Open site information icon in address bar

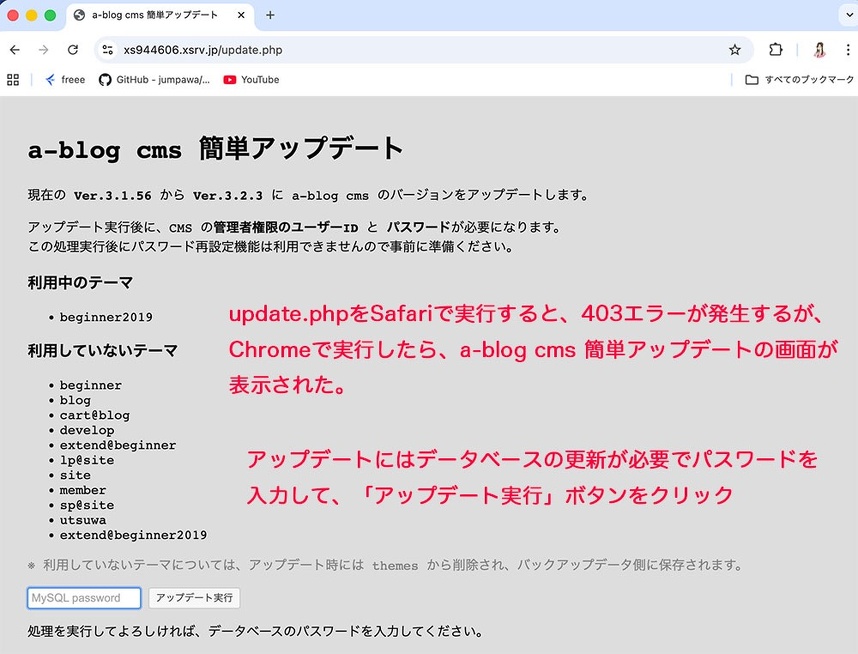pos(108,50)
